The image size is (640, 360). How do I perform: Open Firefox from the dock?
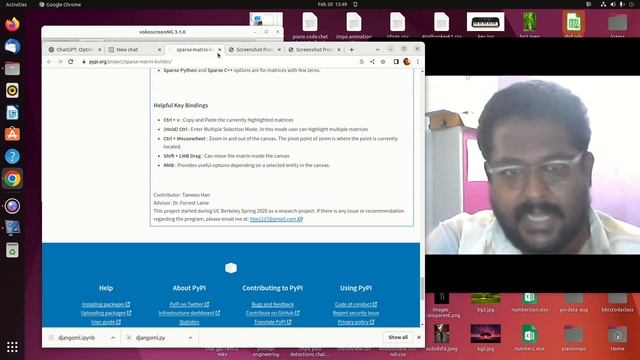click(12, 24)
